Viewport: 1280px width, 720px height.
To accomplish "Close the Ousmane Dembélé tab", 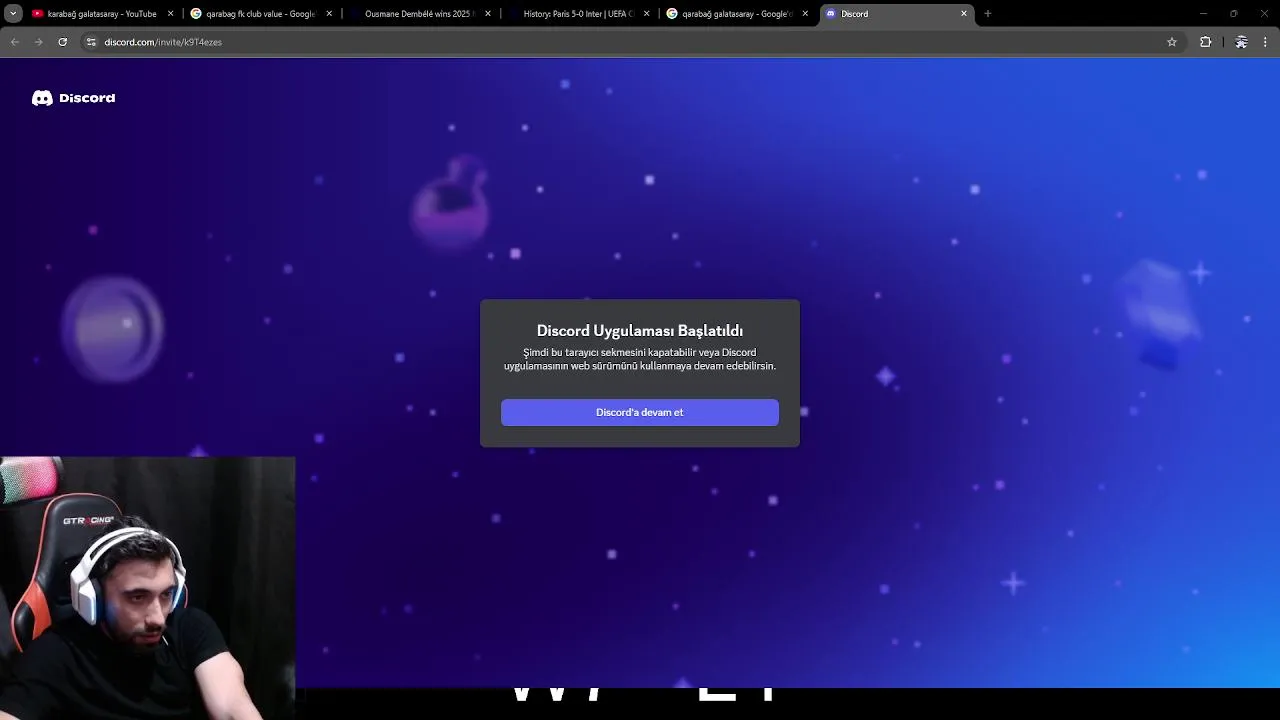I will click(488, 14).
